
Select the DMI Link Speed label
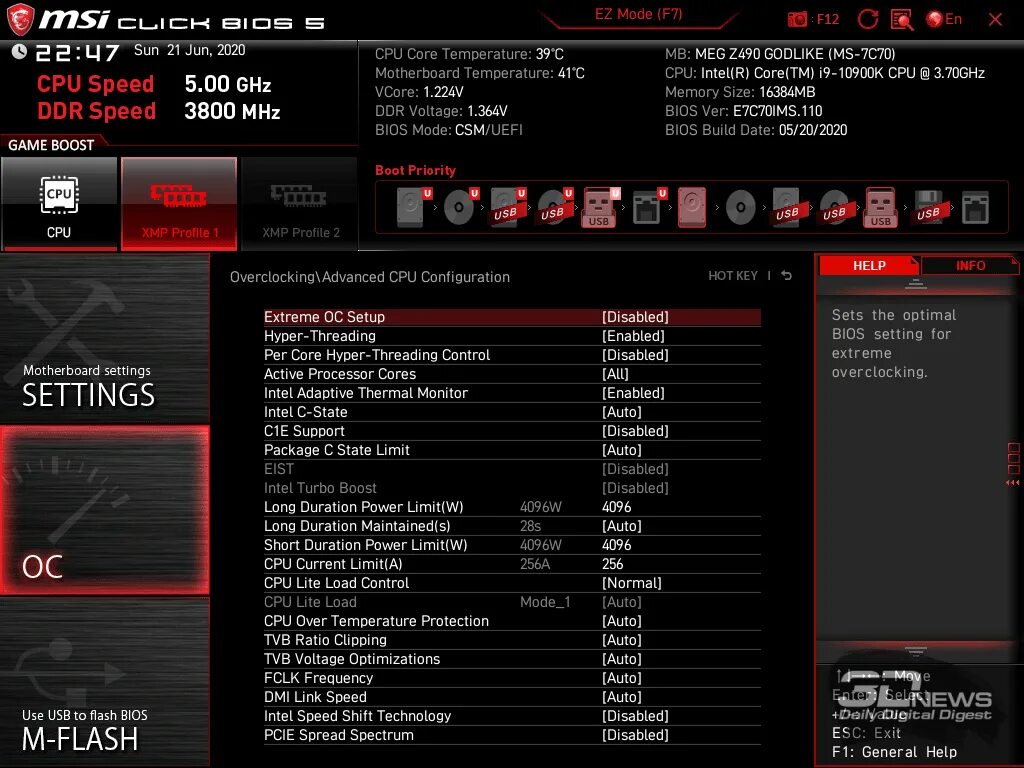tap(315, 697)
